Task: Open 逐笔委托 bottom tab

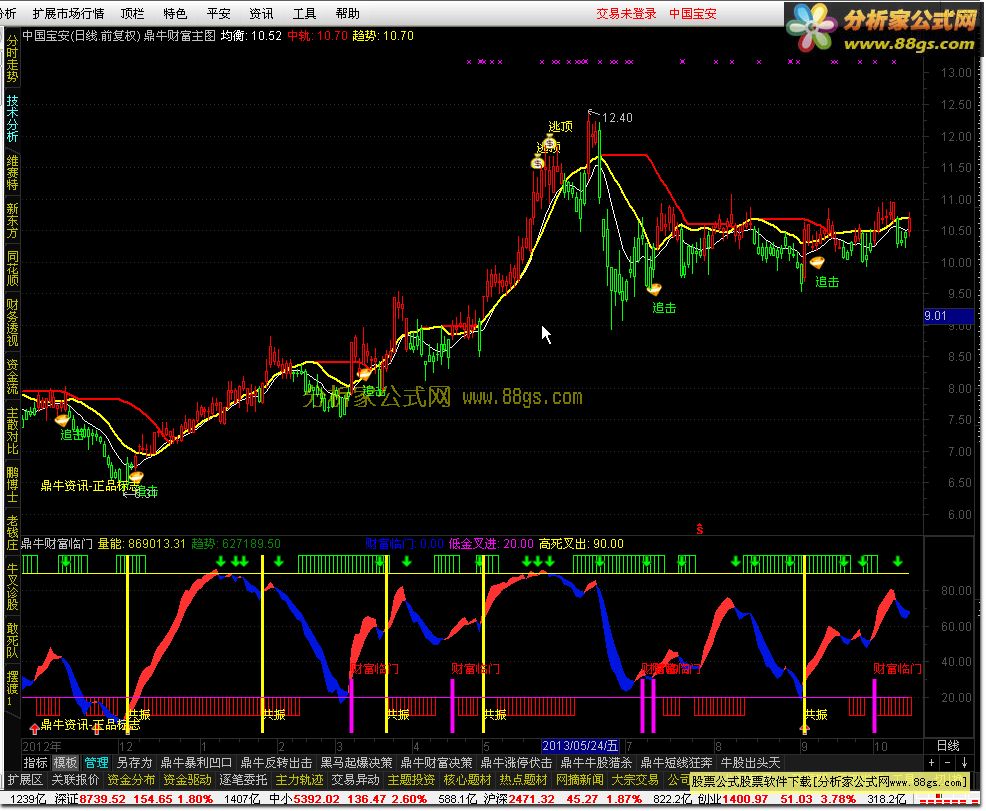Action: pos(243,780)
